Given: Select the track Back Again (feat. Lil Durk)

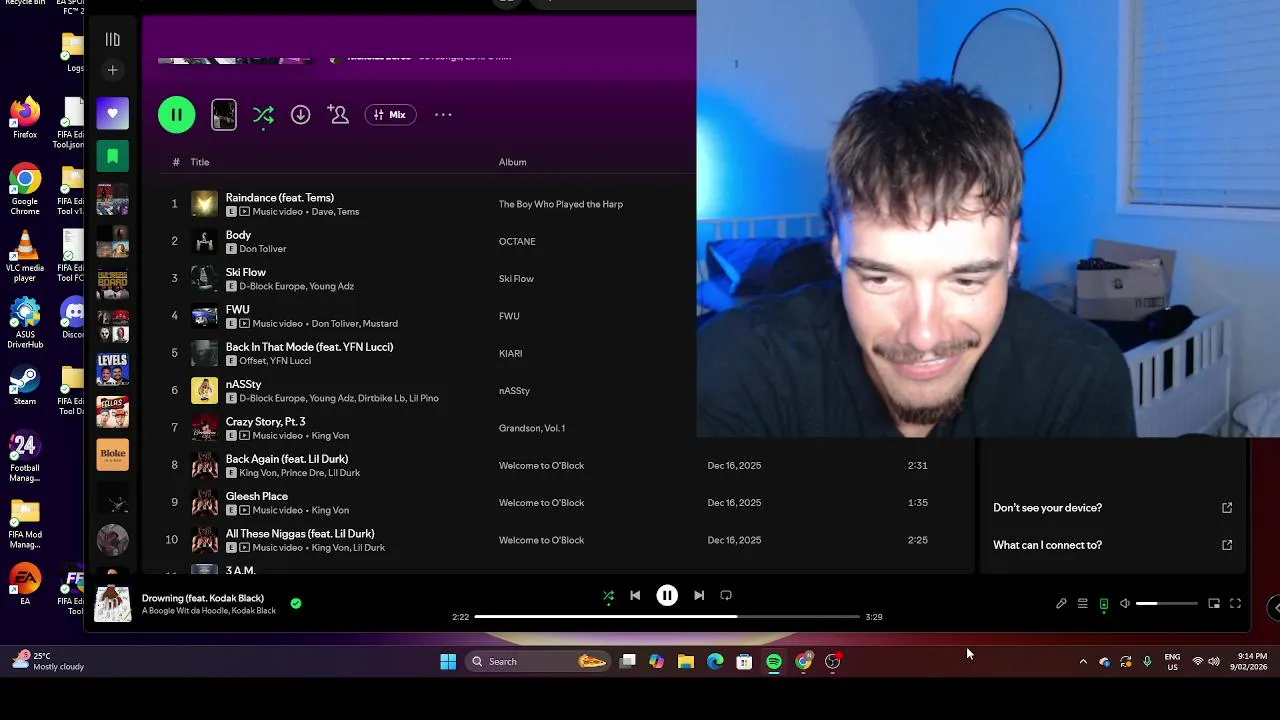Looking at the screenshot, I should coord(287,459).
